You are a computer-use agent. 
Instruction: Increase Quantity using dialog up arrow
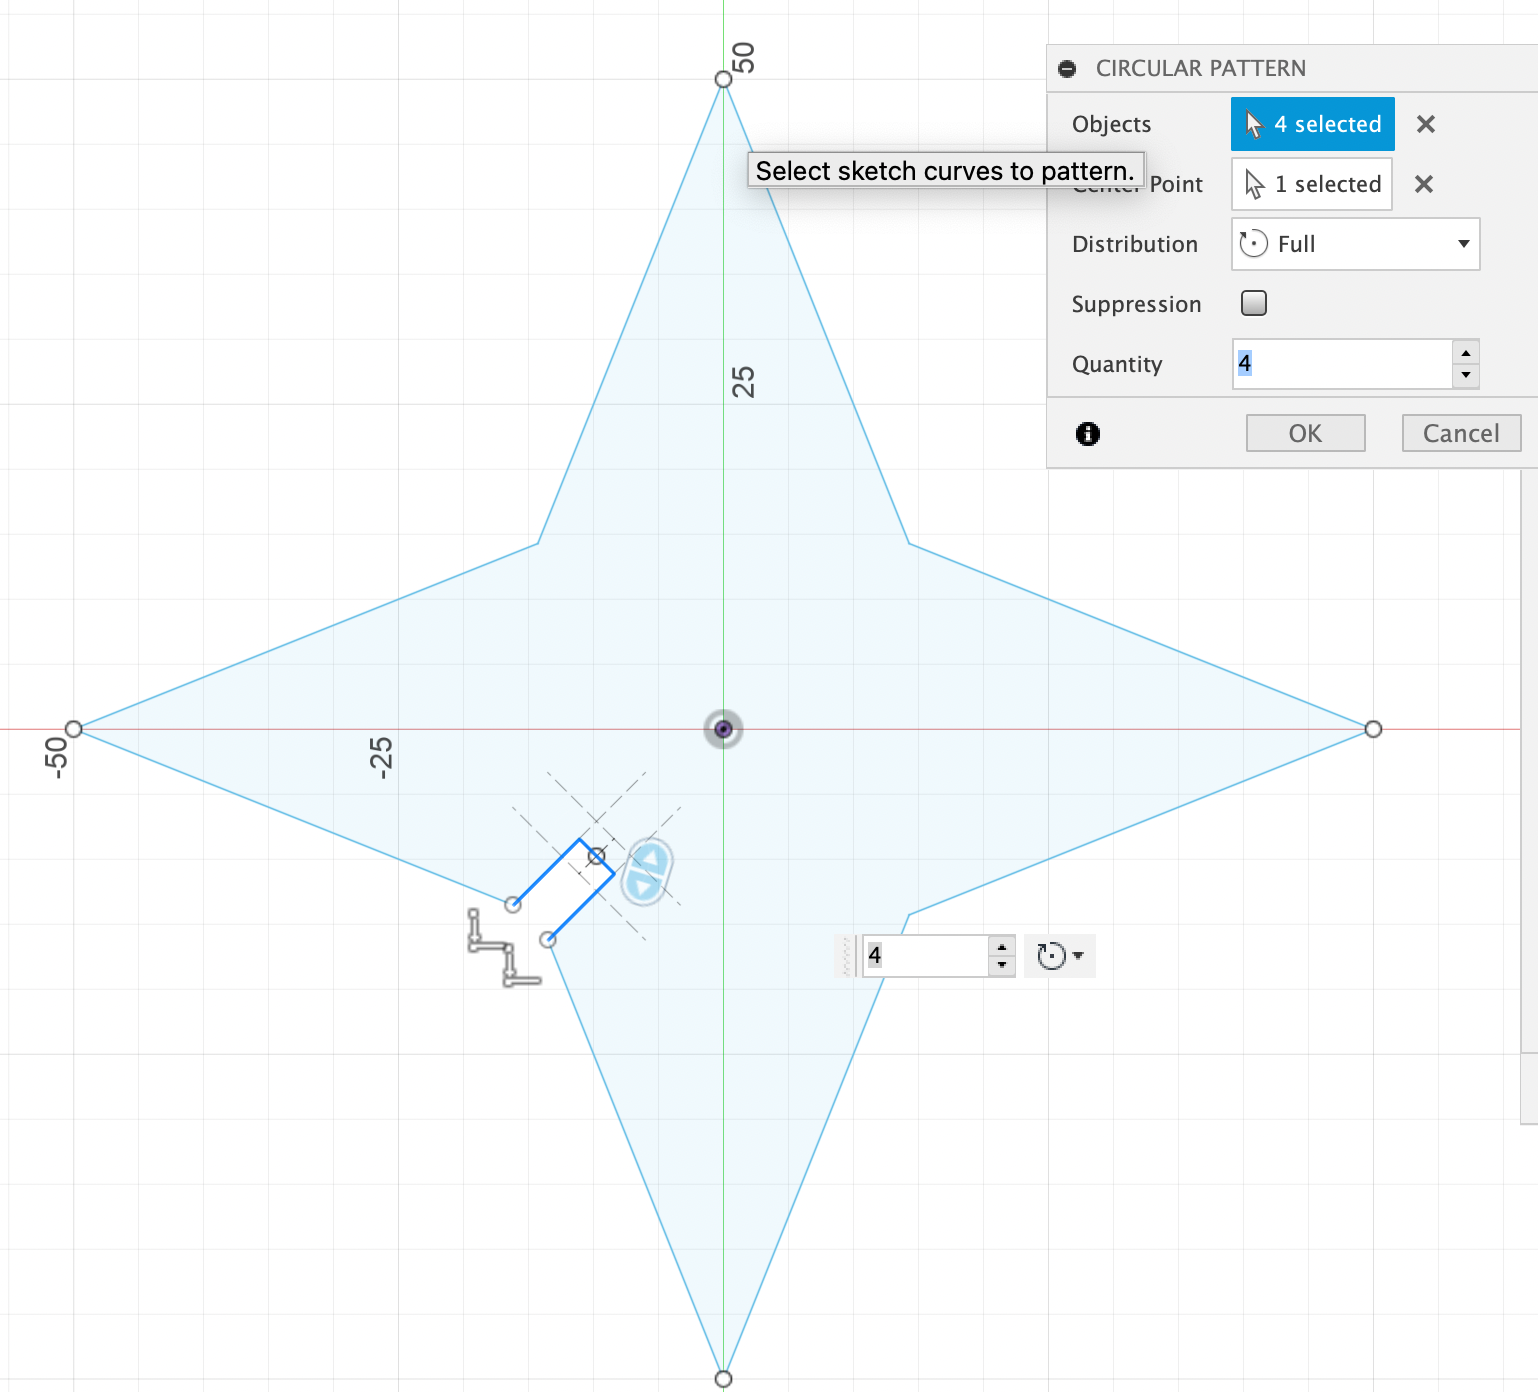coord(1465,353)
